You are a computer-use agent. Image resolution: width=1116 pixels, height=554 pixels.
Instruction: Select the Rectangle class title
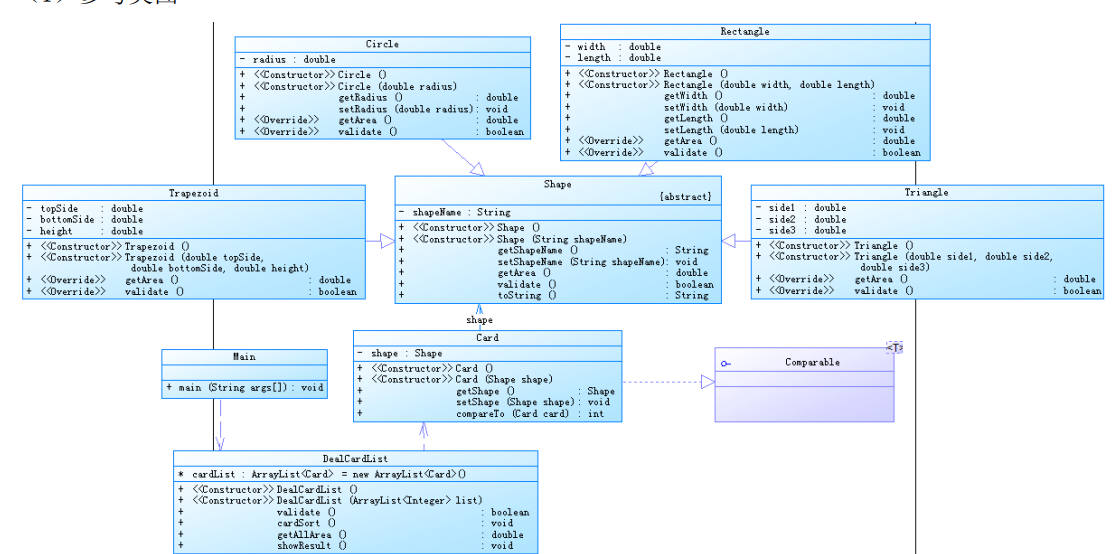pos(744,31)
